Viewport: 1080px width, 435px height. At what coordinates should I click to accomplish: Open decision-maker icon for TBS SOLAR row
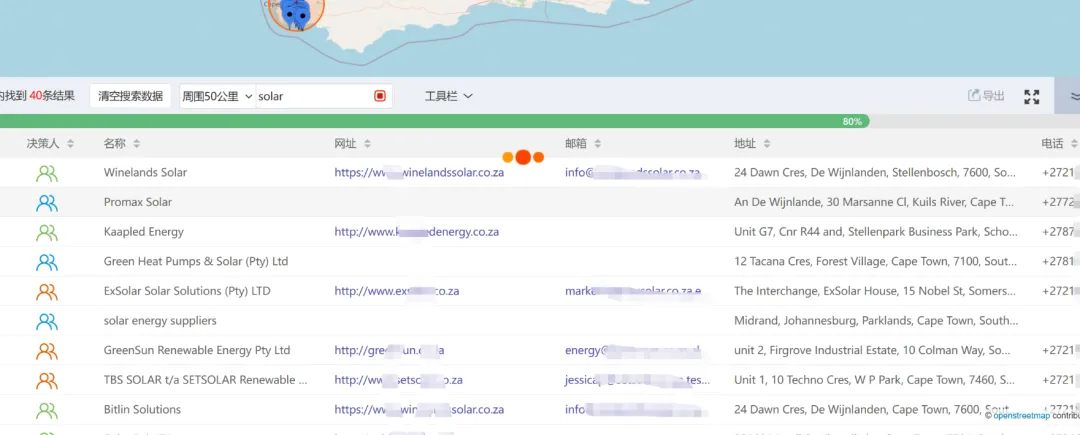pos(47,380)
